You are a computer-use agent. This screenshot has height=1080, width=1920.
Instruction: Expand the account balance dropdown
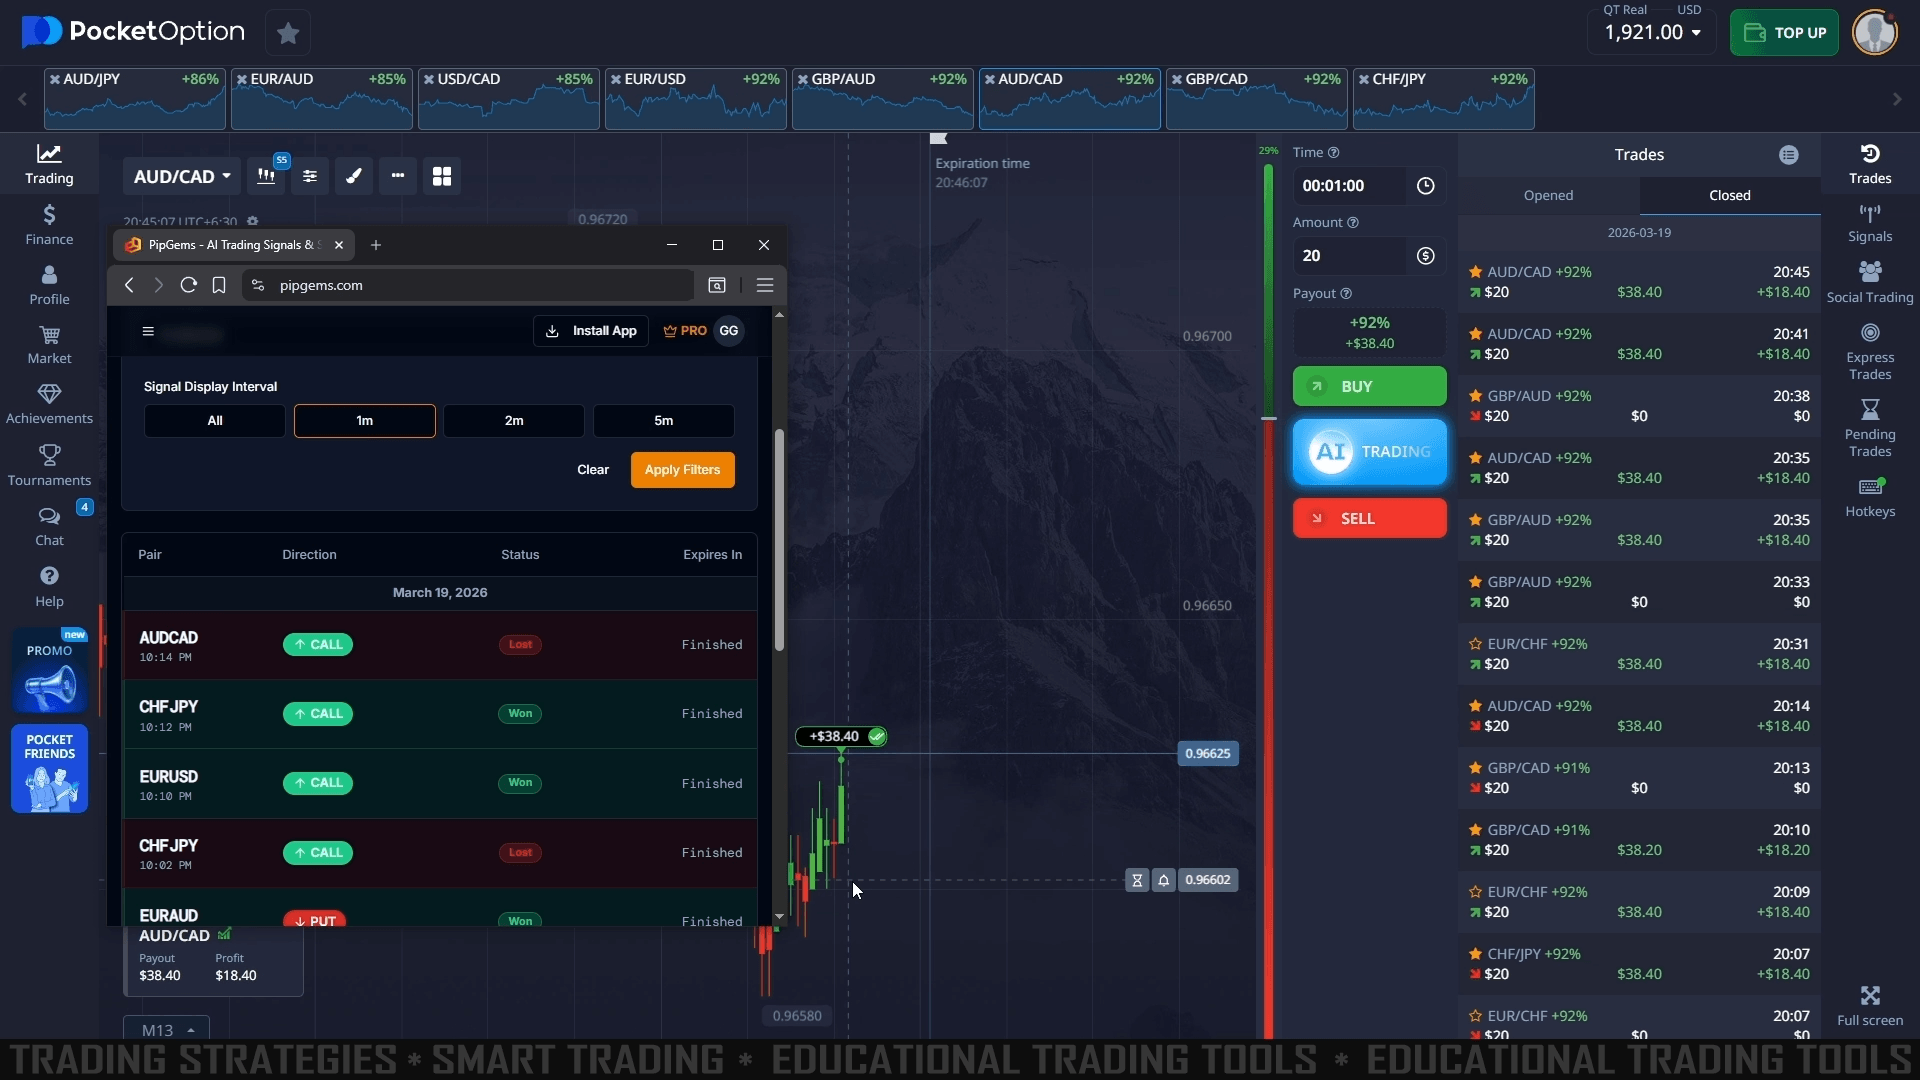[1652, 32]
